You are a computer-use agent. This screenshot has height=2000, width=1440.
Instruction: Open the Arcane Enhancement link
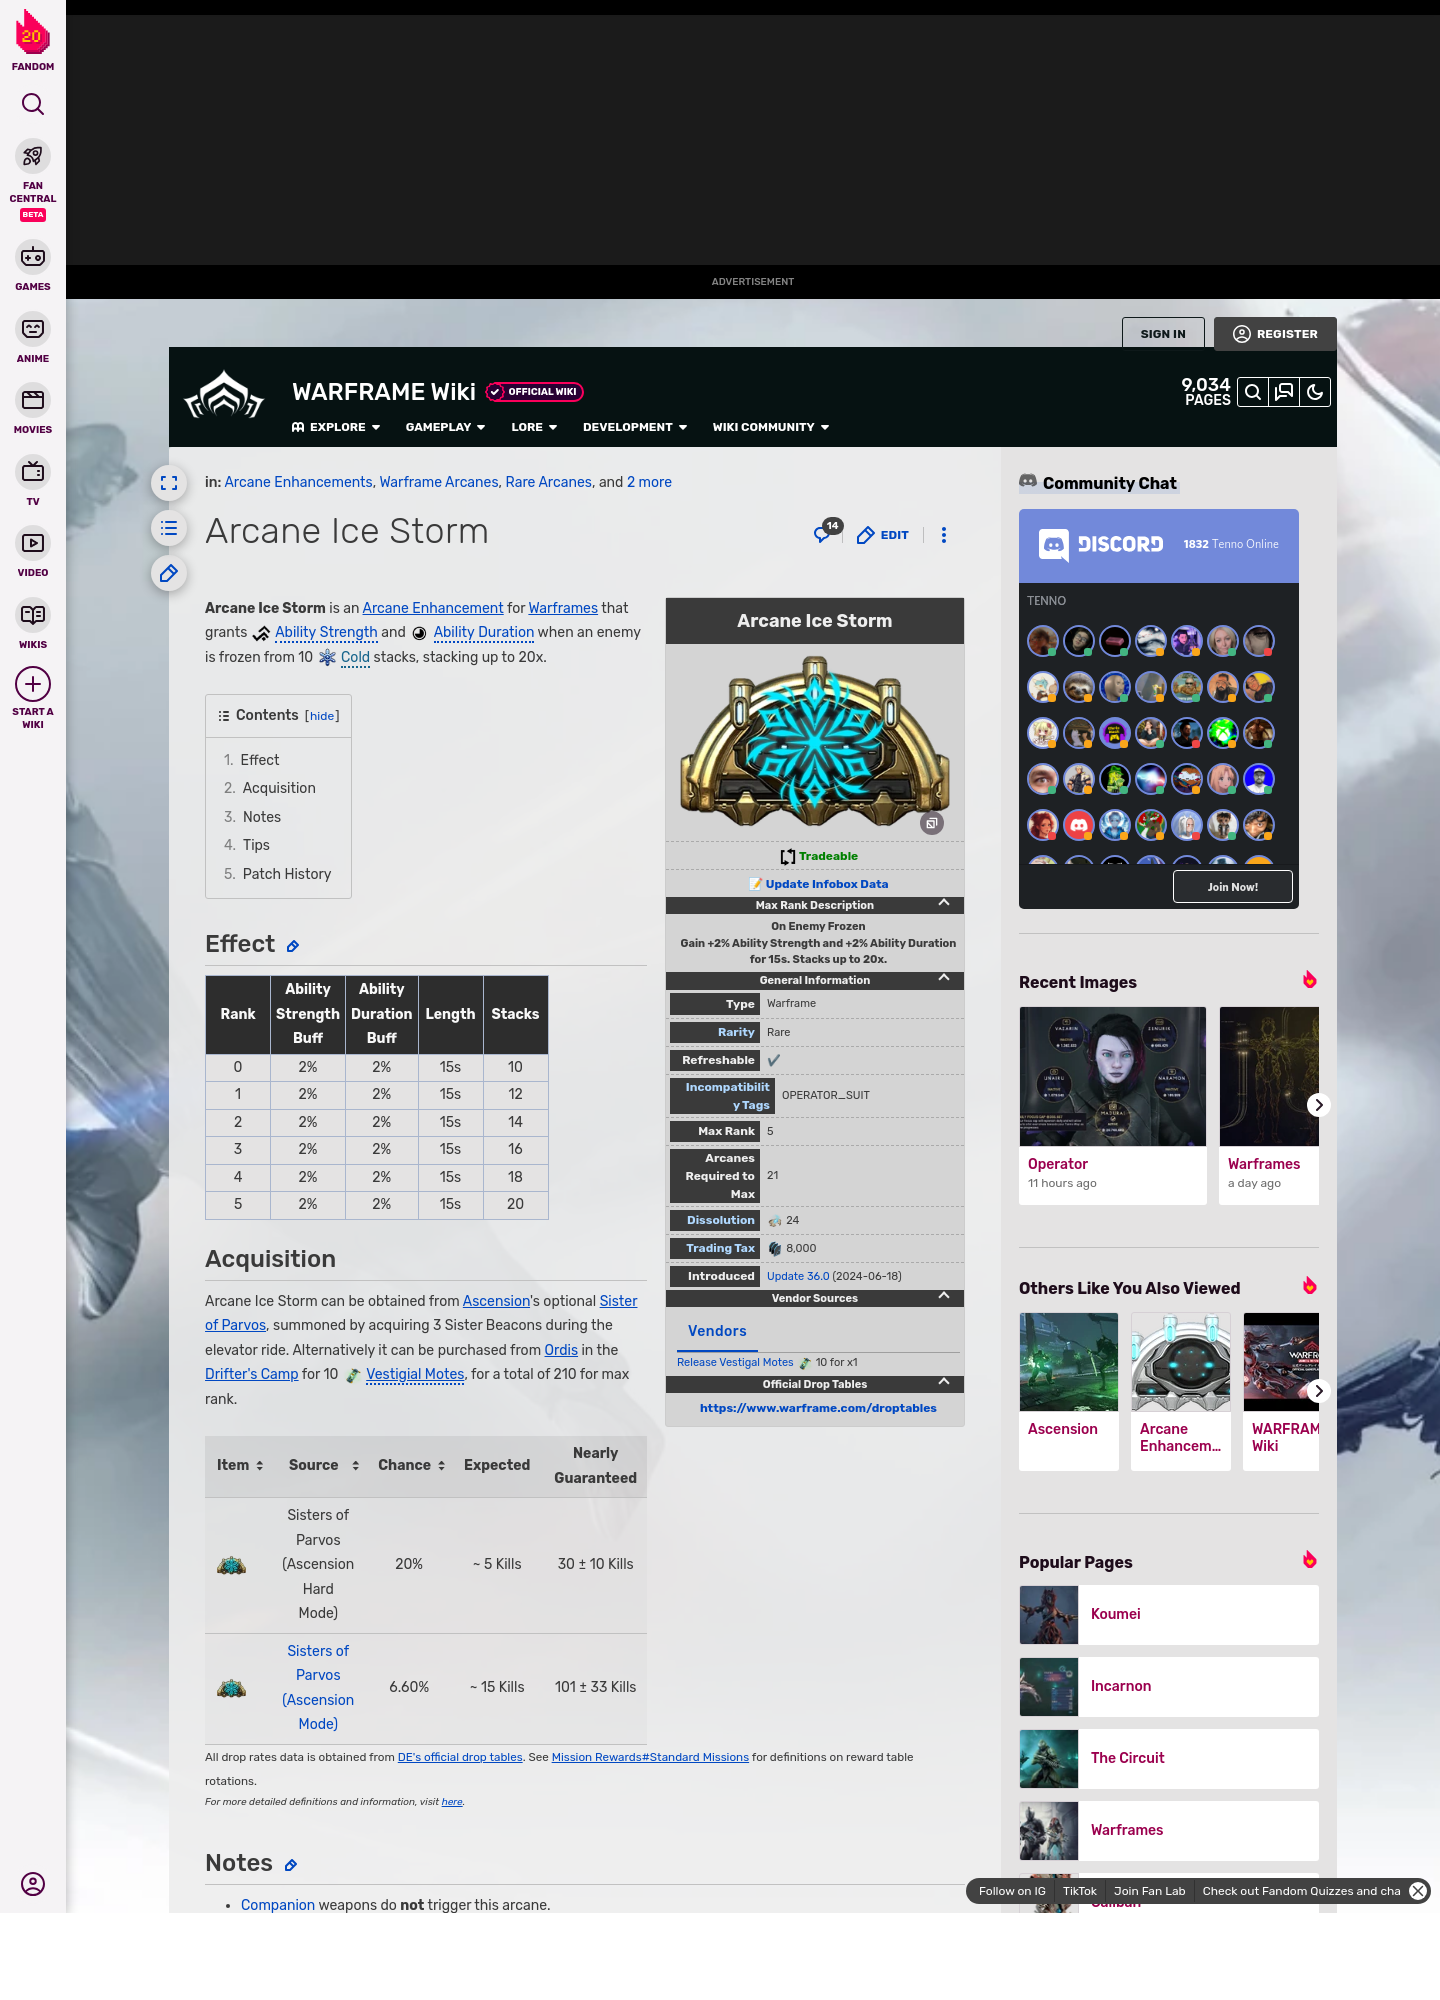tap(433, 608)
